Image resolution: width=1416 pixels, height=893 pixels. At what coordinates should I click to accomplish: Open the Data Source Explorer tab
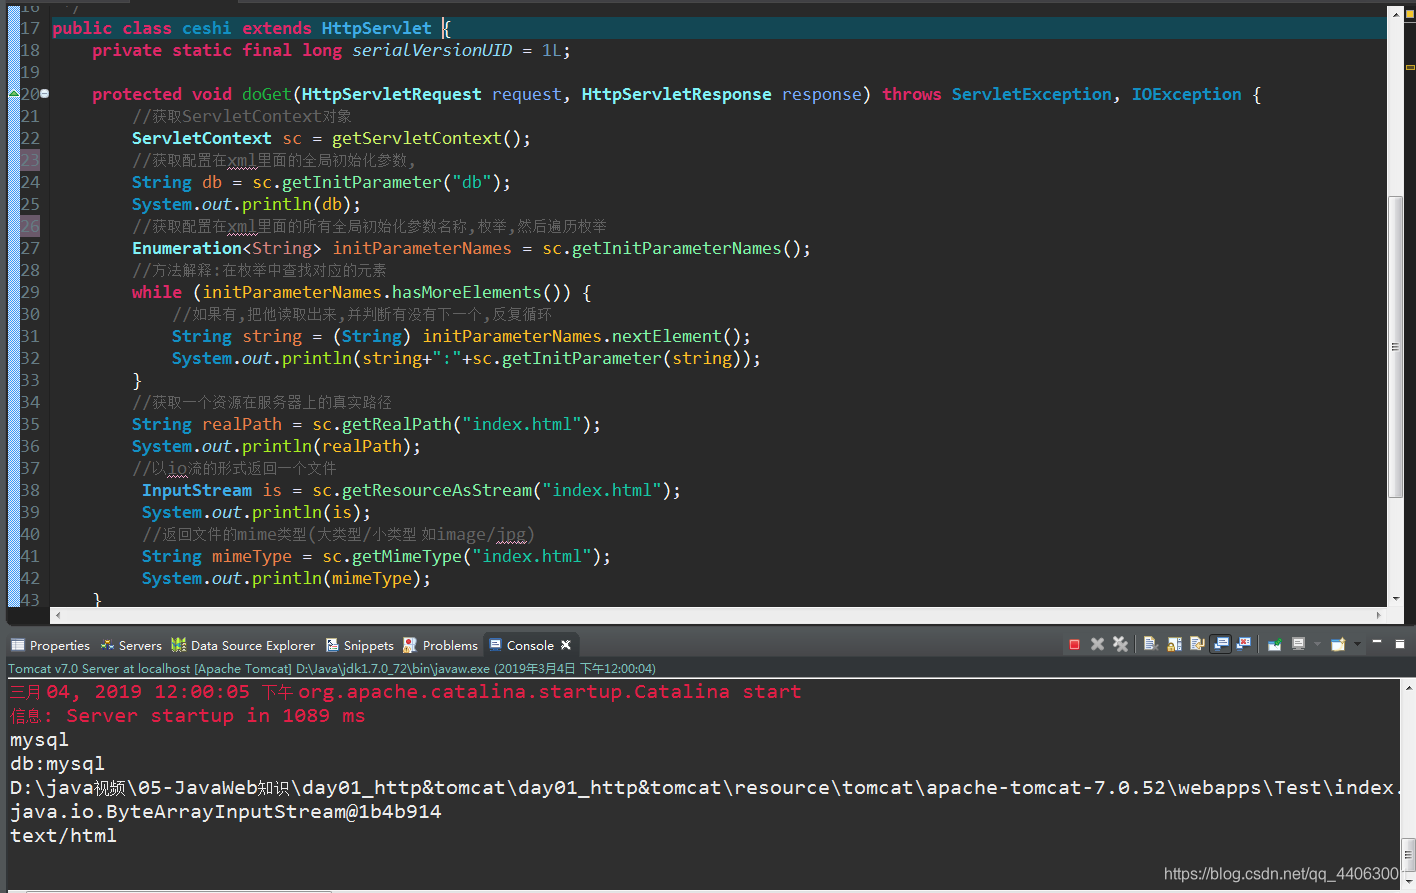(x=243, y=645)
